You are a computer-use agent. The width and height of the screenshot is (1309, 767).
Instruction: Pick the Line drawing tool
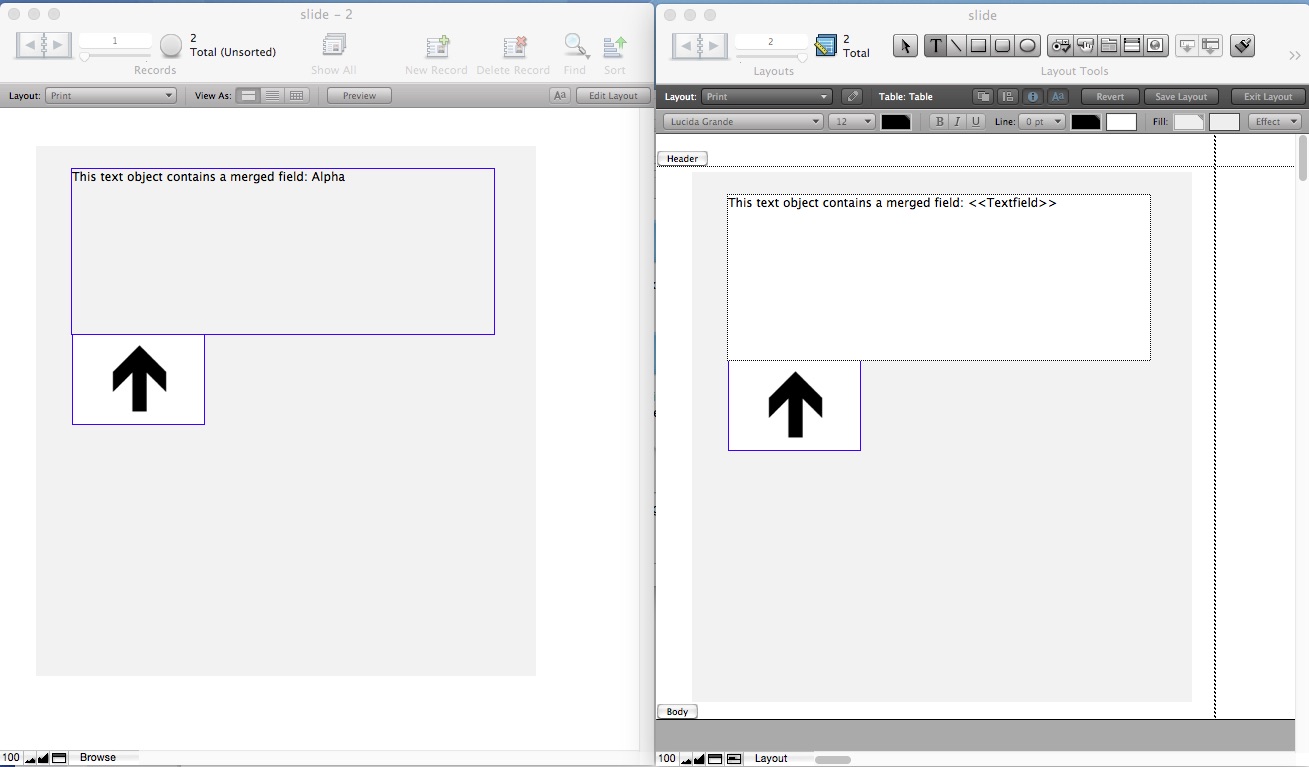(957, 45)
